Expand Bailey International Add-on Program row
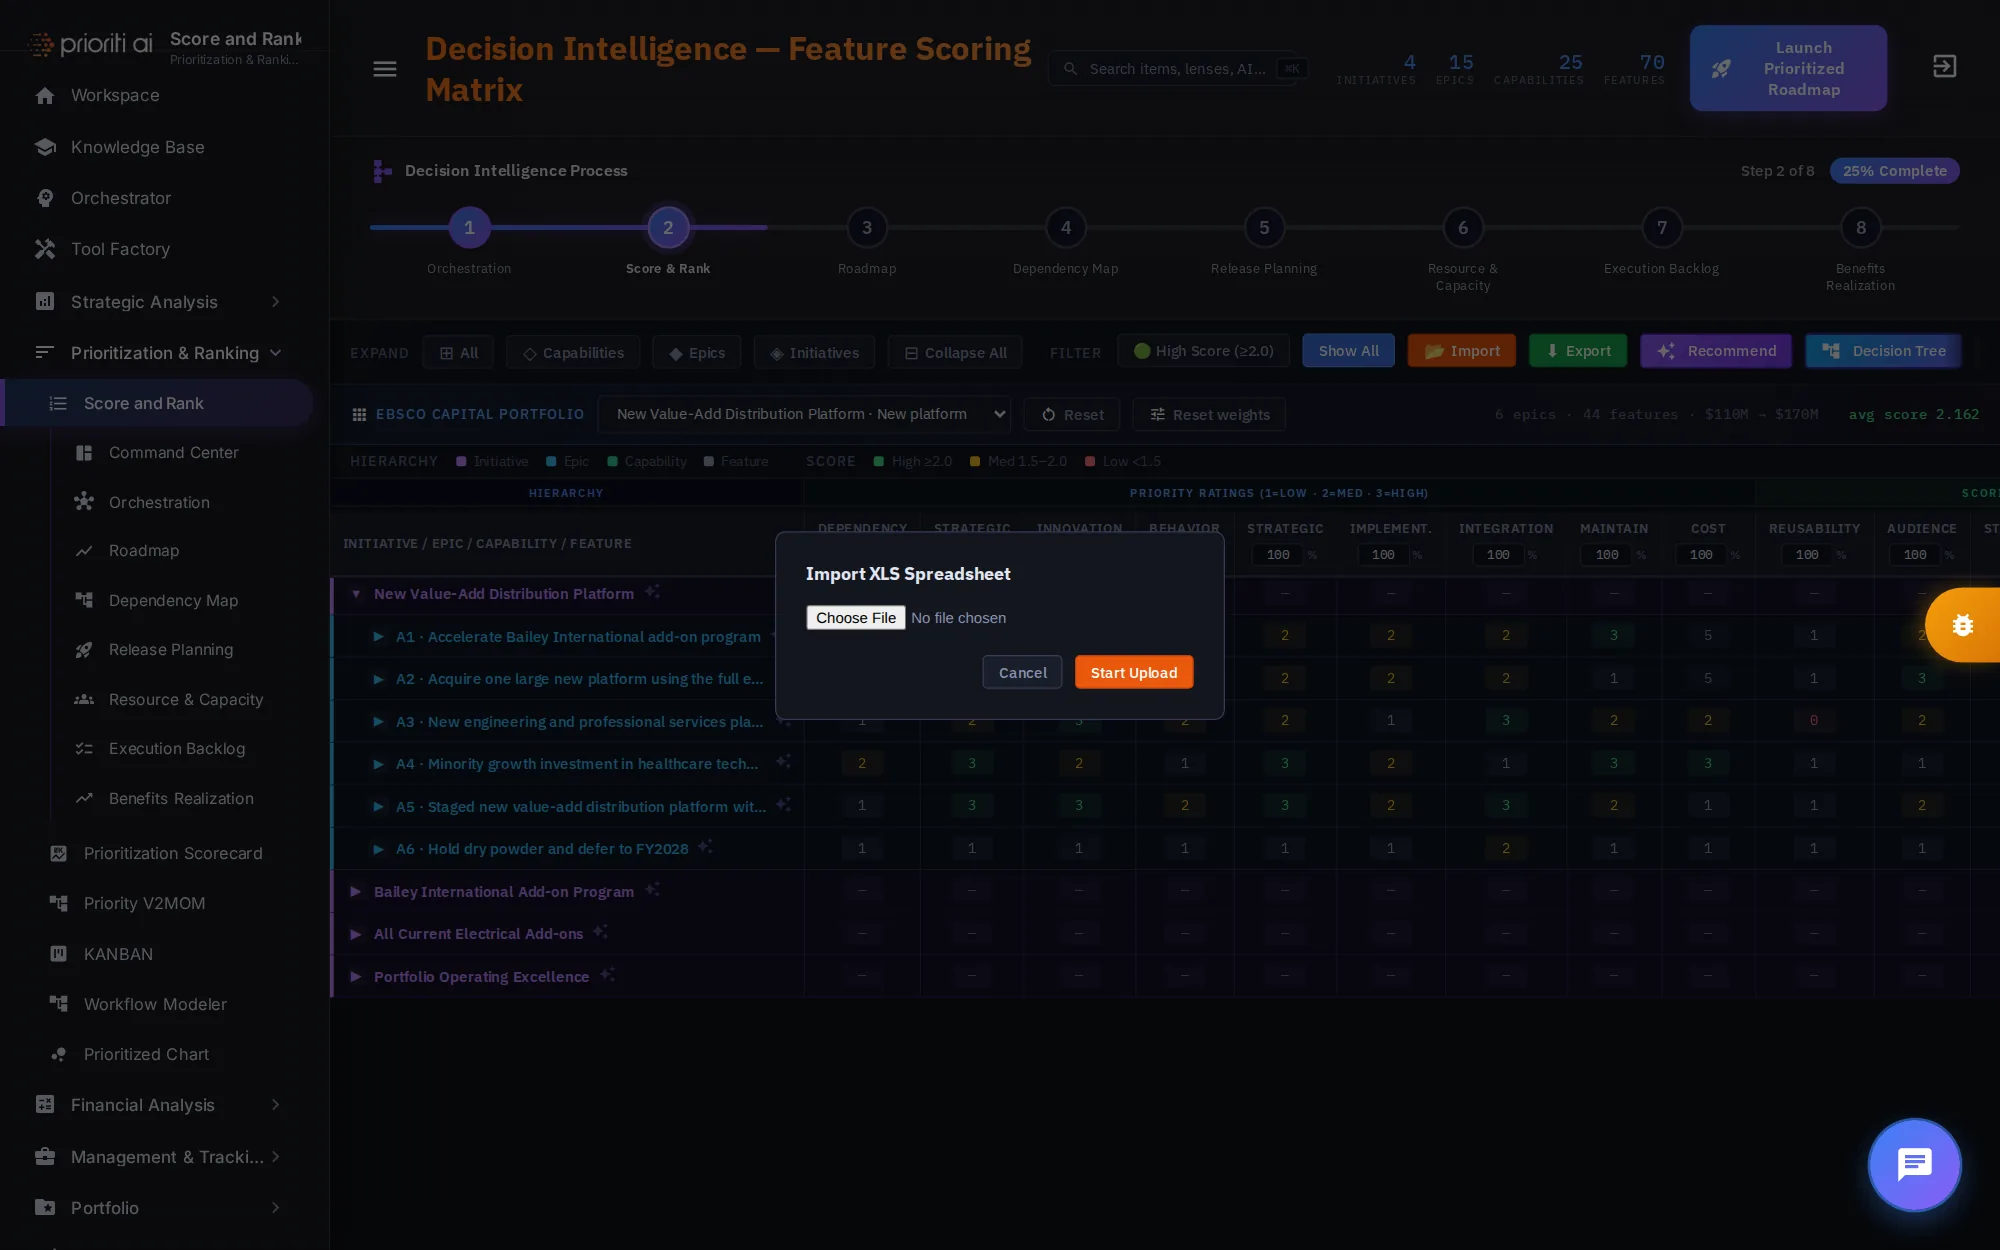The image size is (2000, 1250). point(355,892)
